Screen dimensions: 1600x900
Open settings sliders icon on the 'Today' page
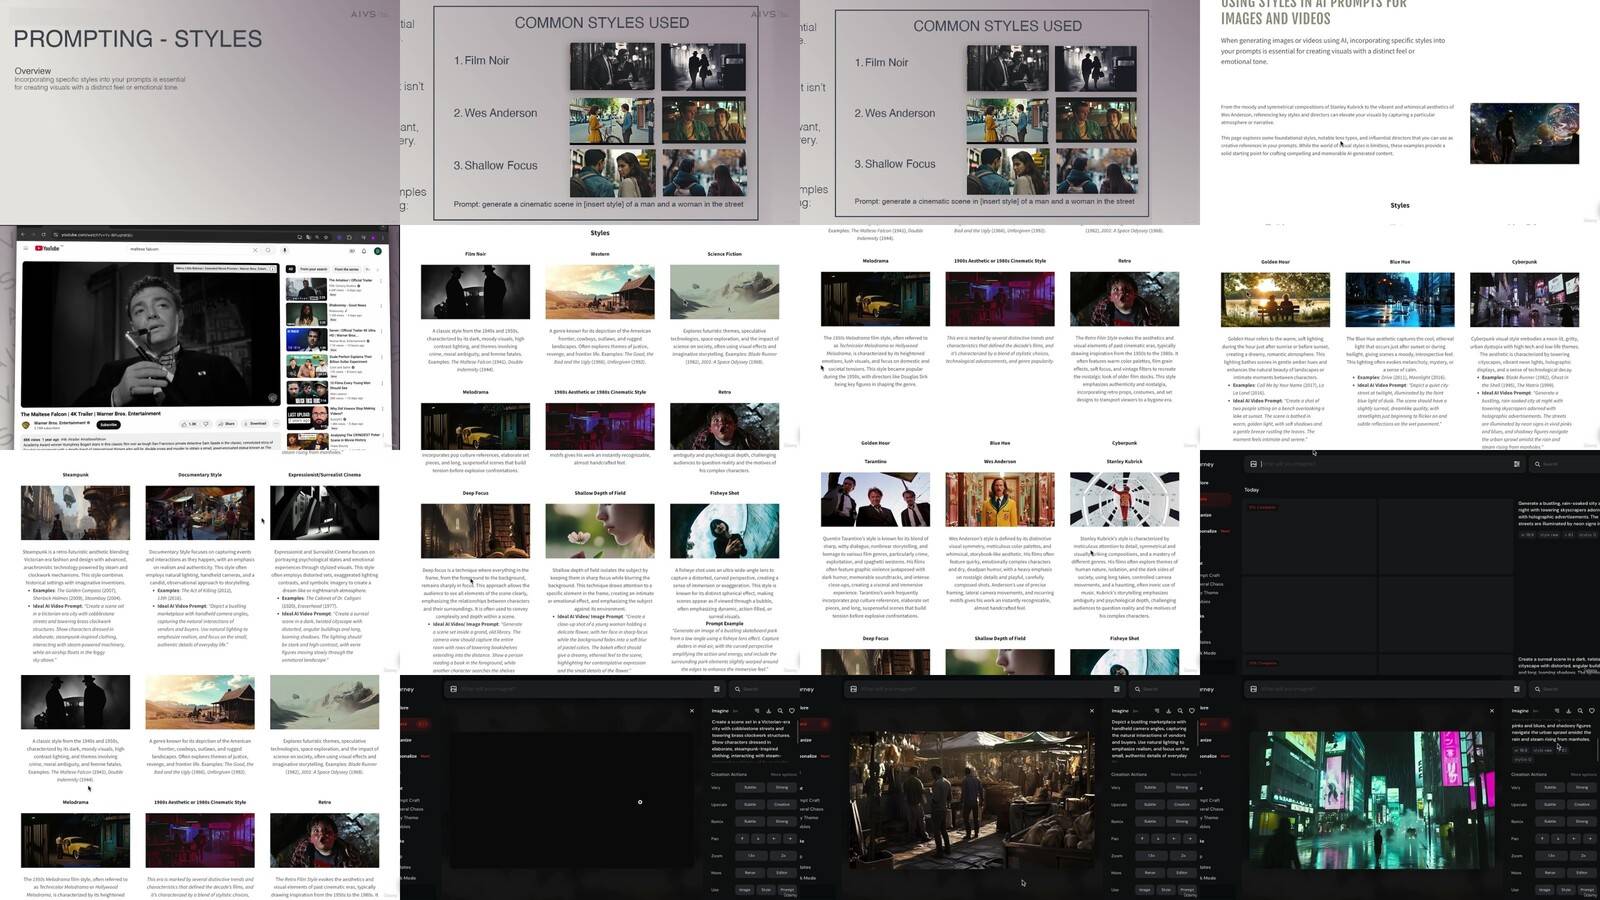click(x=1517, y=464)
